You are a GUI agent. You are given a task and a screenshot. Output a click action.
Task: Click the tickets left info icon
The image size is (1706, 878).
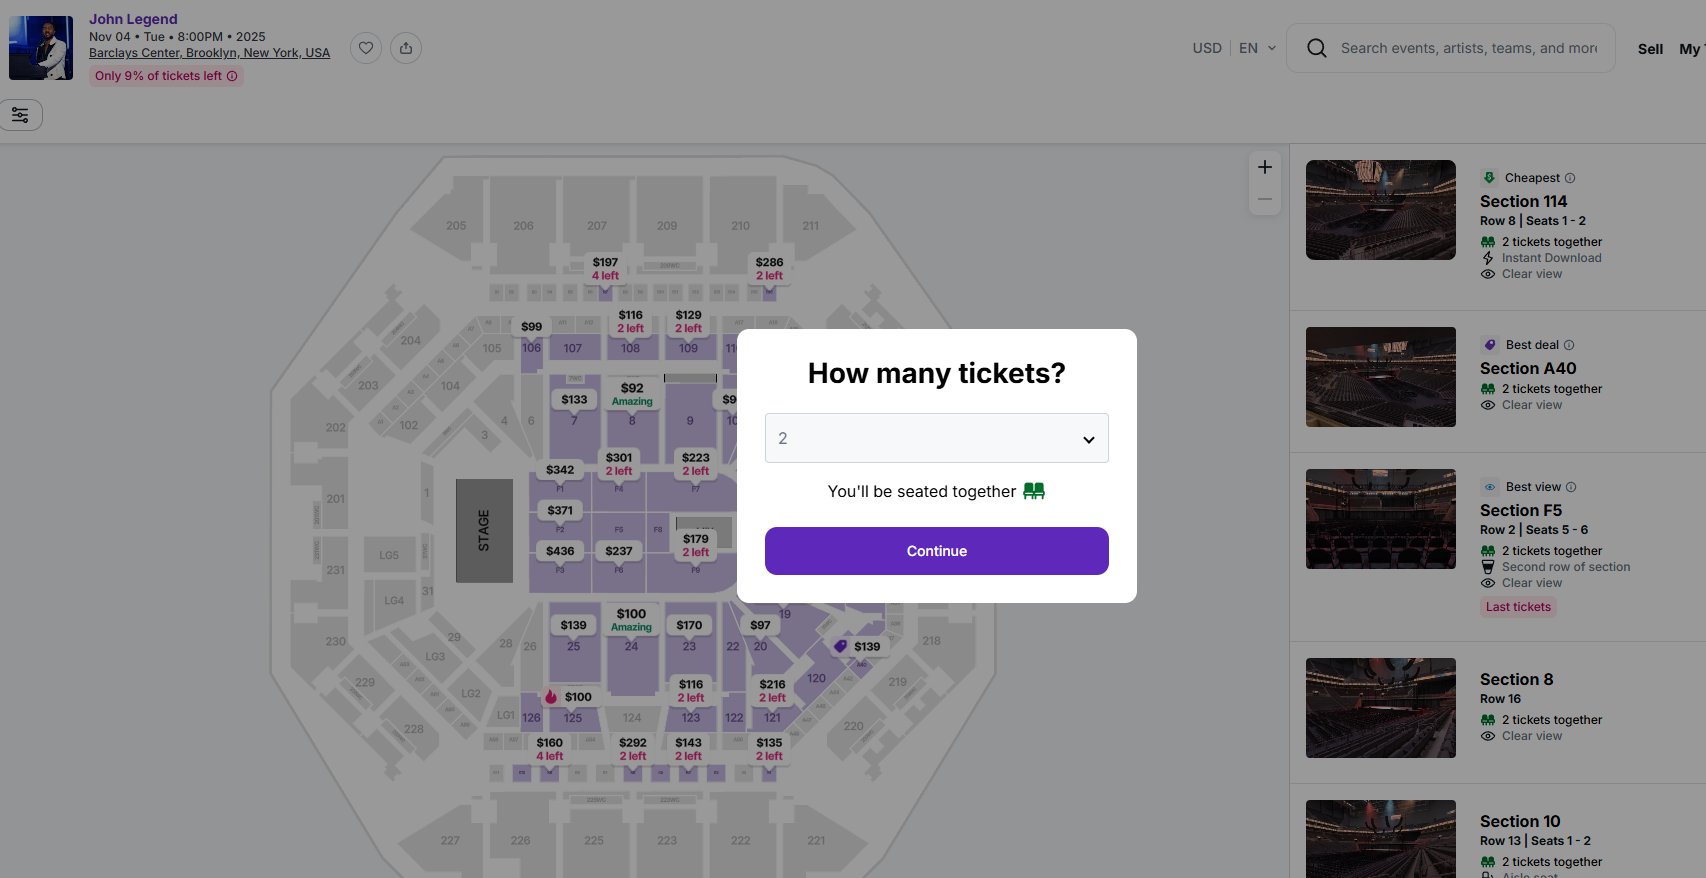[232, 76]
